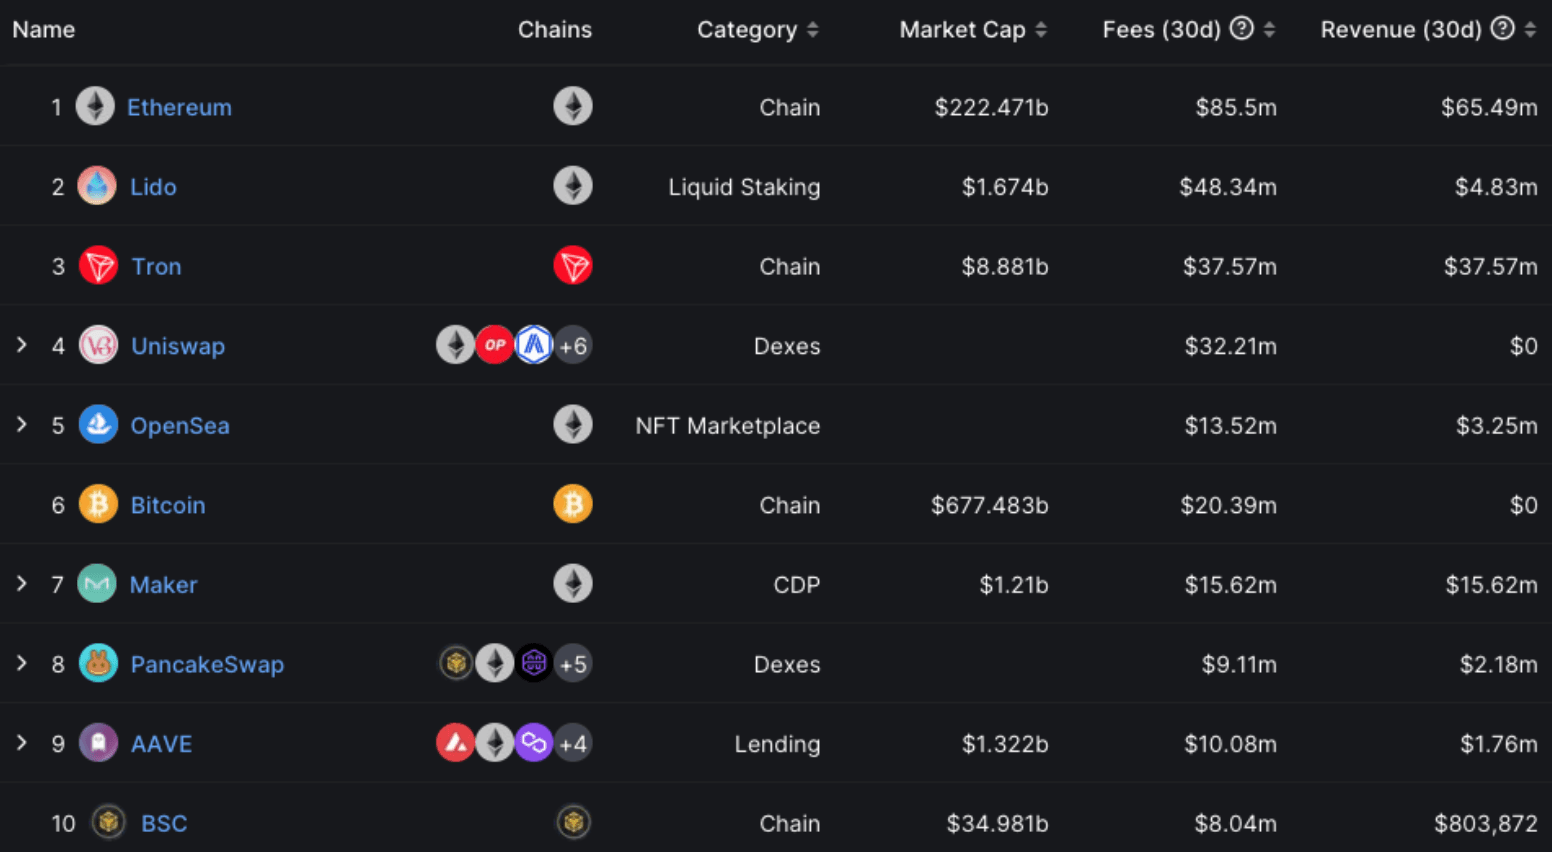This screenshot has width=1552, height=852.
Task: Expand the OpenSea row chevron
Action: (x=22, y=425)
